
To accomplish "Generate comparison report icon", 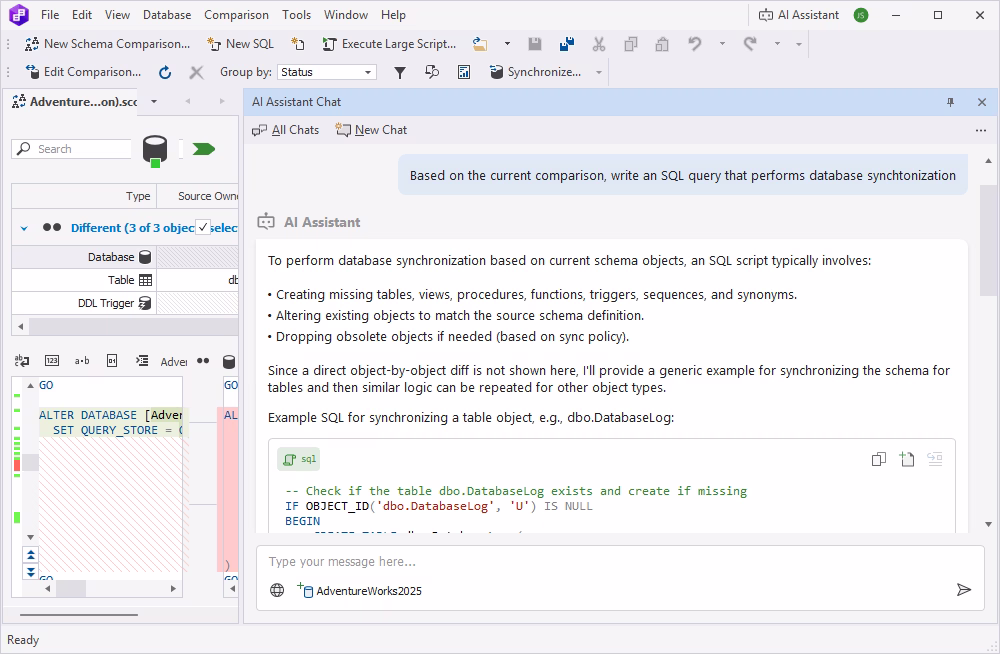I will pyautogui.click(x=464, y=72).
